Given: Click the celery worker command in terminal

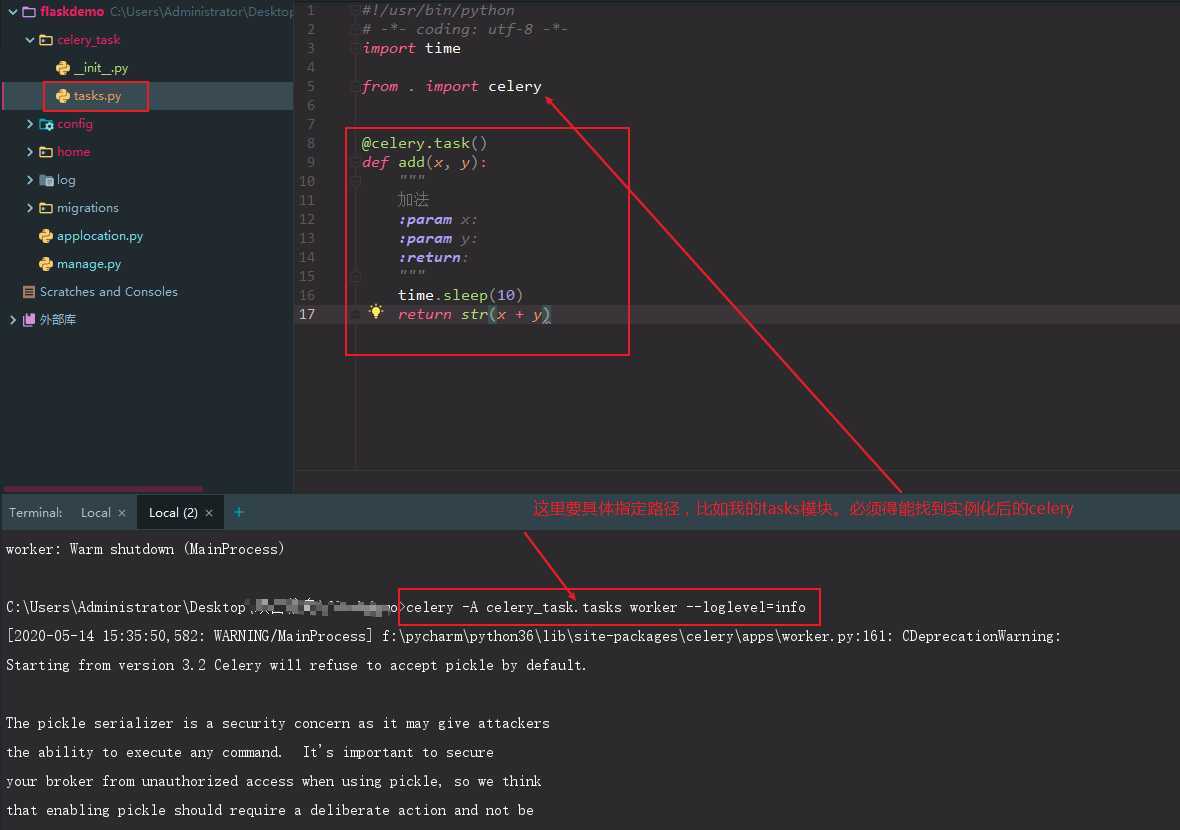Looking at the screenshot, I should pos(606,607).
